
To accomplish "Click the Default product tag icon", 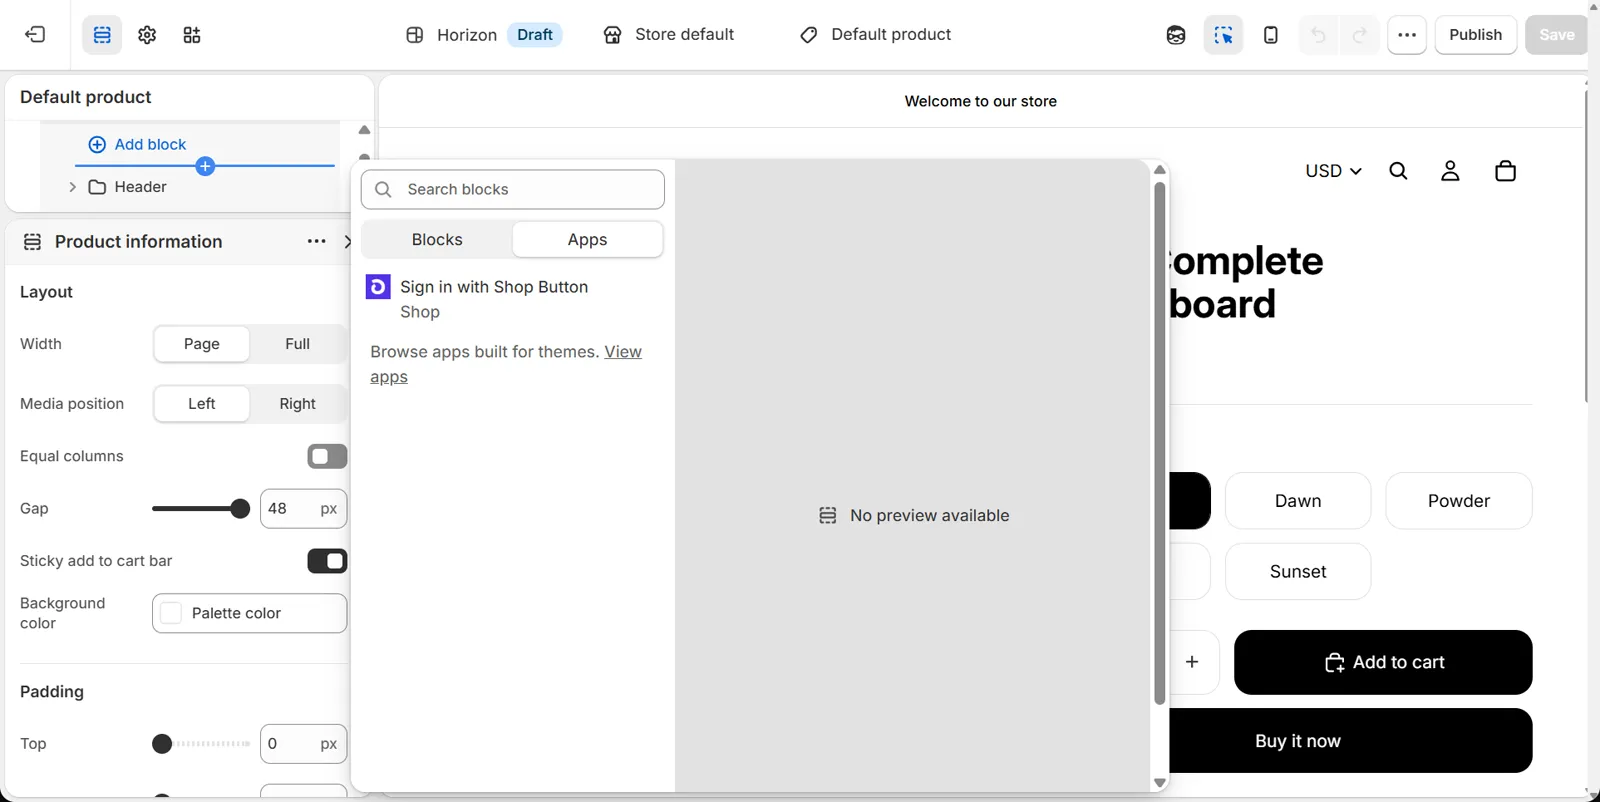I will tap(809, 35).
